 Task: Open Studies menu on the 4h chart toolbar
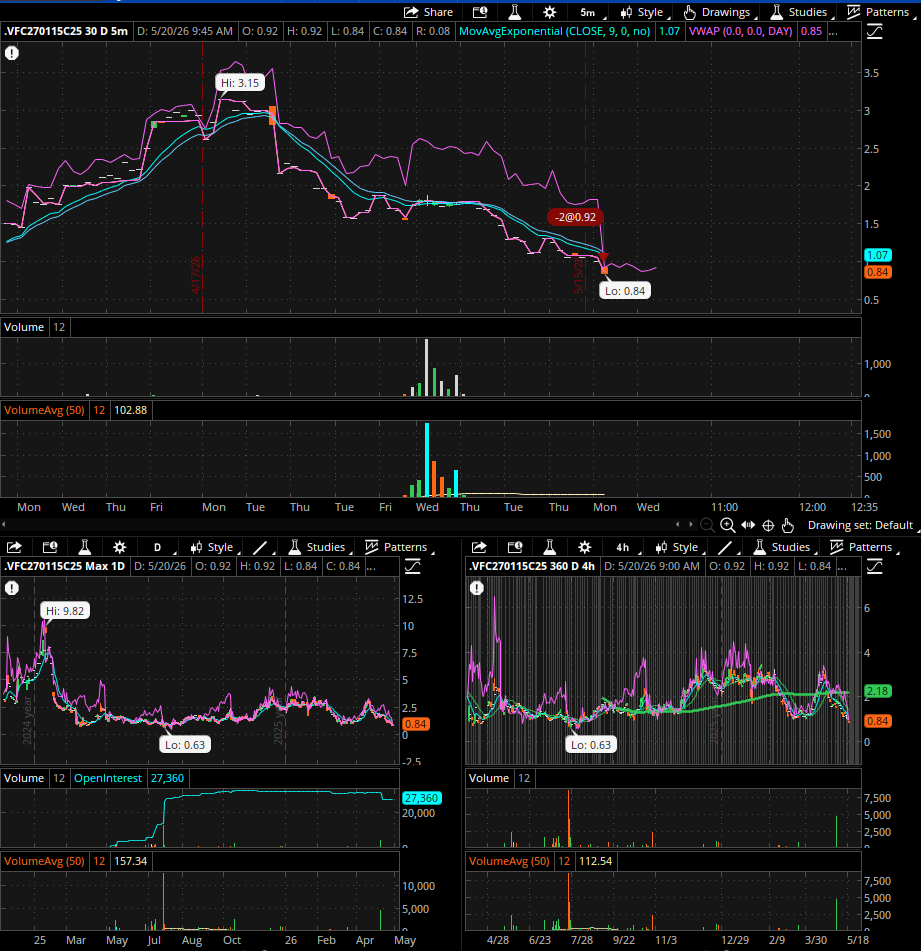pyautogui.click(x=783, y=547)
